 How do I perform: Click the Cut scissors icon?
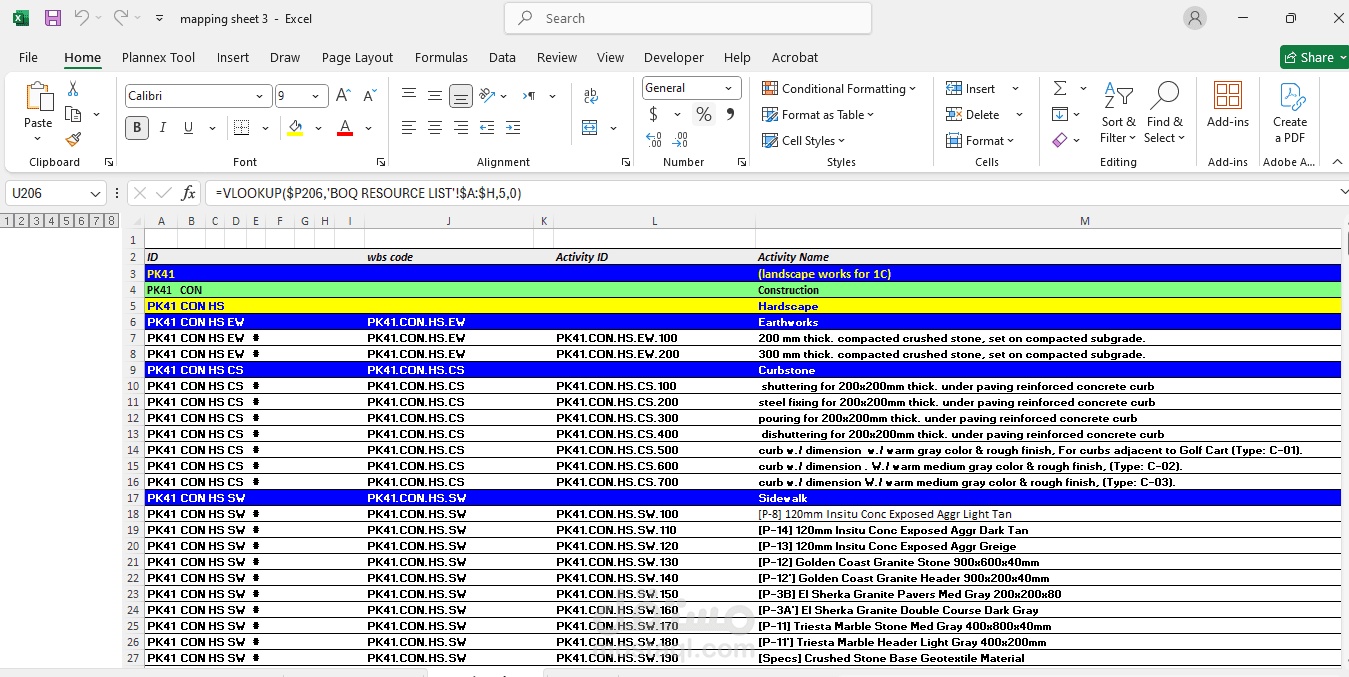tap(73, 89)
